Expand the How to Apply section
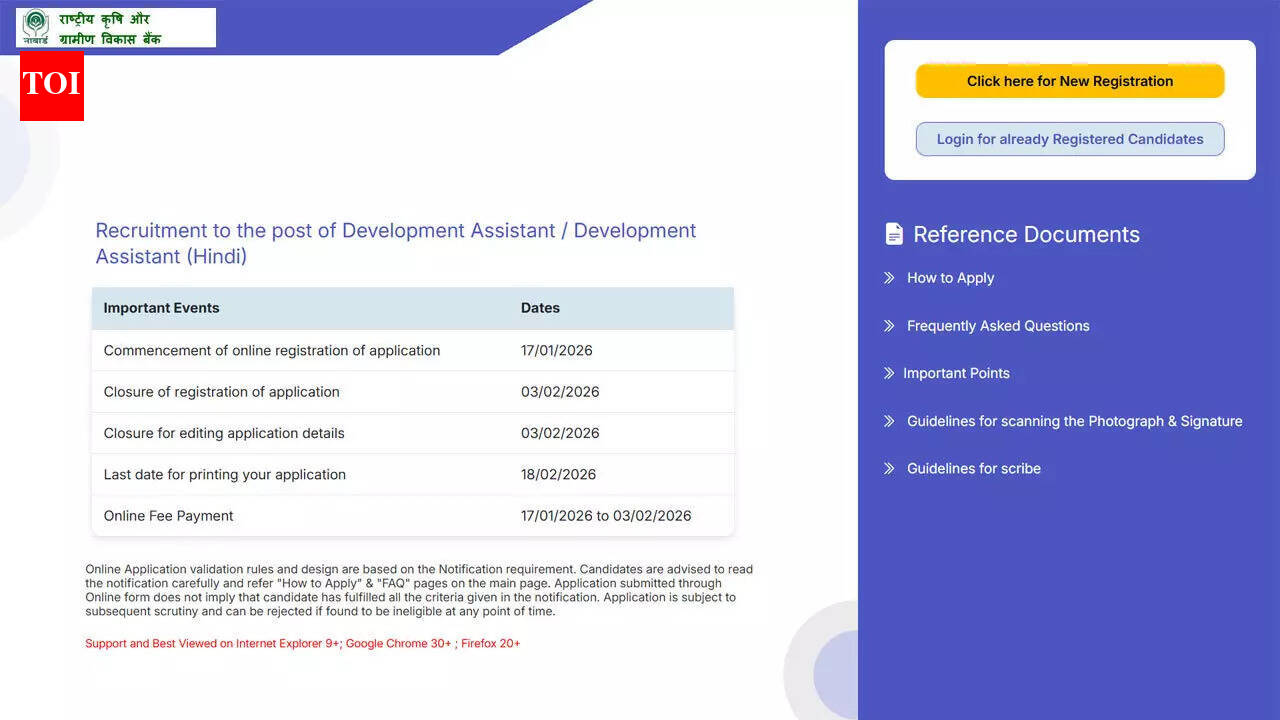The width and height of the screenshot is (1280, 720). click(950, 278)
